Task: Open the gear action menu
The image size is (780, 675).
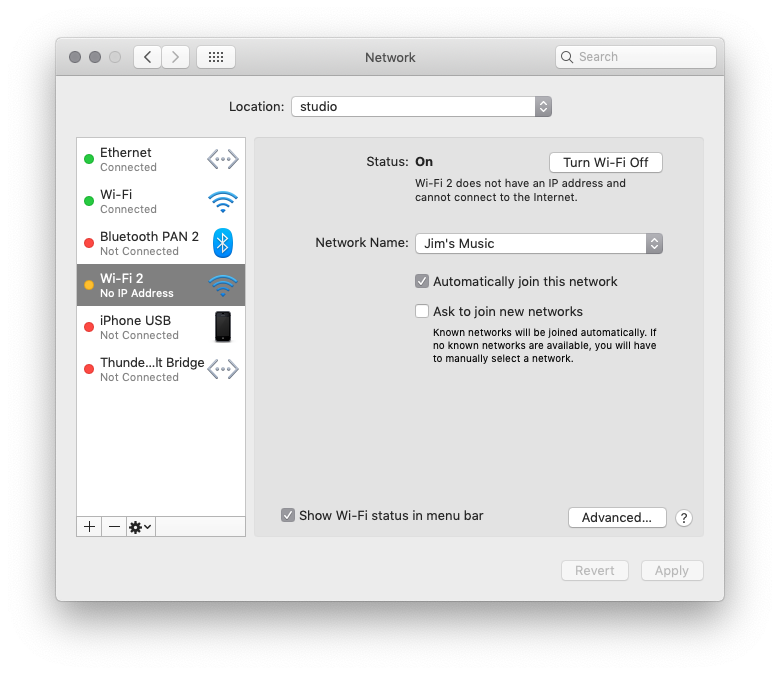Action: (140, 527)
